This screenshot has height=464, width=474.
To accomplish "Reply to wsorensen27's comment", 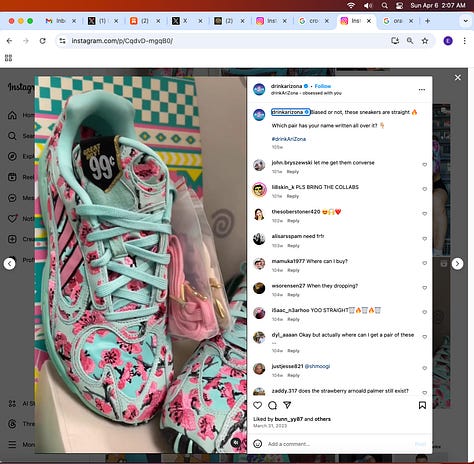I will click(x=293, y=295).
